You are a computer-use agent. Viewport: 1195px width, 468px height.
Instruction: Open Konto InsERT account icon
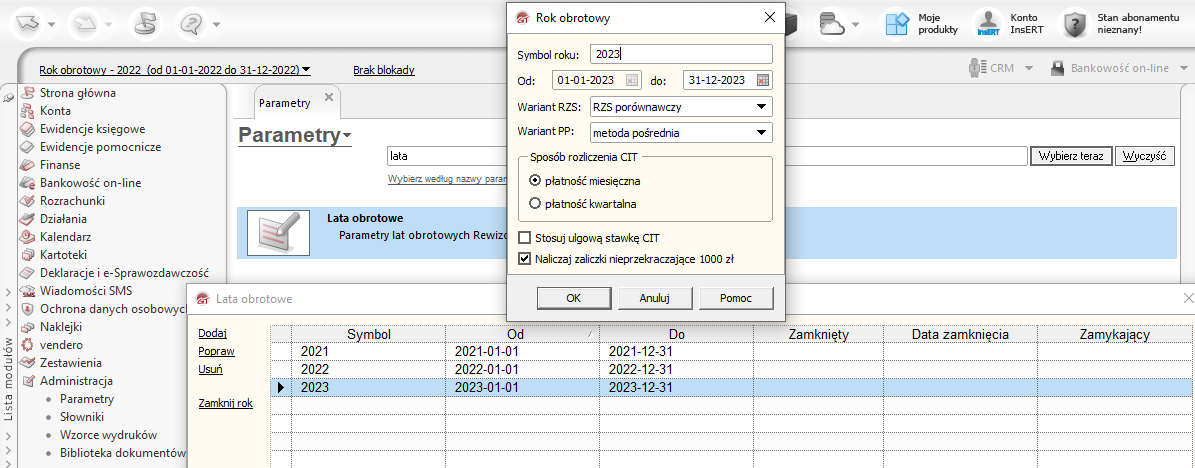pos(988,24)
